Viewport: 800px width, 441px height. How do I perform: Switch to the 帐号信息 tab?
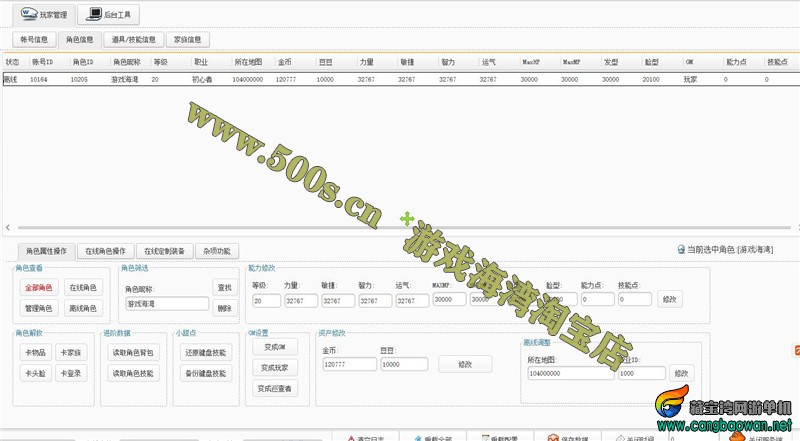point(34,39)
